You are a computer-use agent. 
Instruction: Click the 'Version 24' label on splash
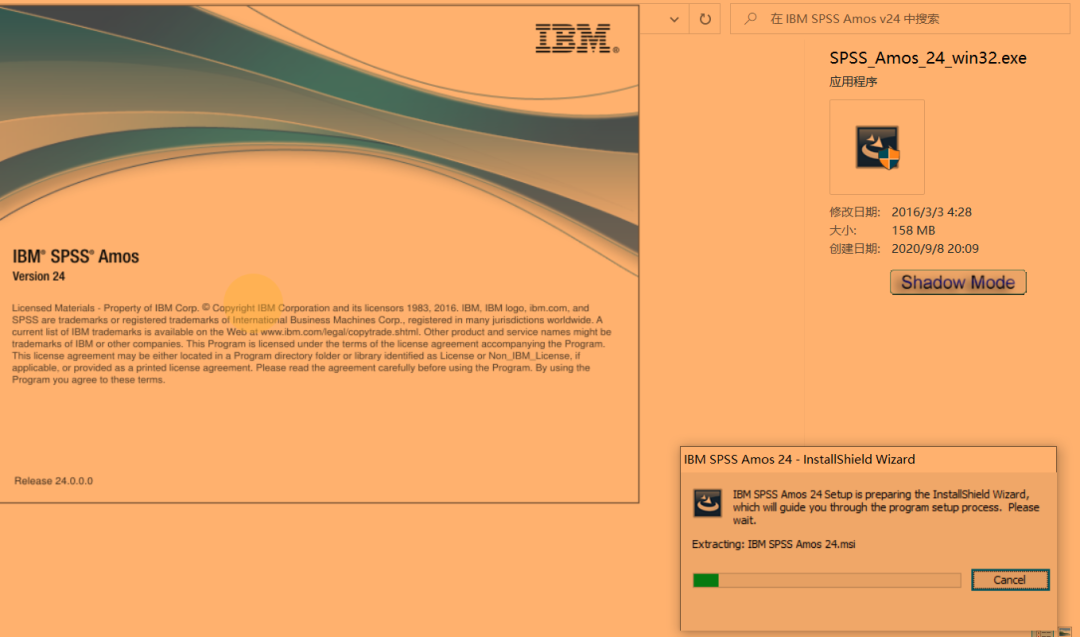(x=39, y=276)
